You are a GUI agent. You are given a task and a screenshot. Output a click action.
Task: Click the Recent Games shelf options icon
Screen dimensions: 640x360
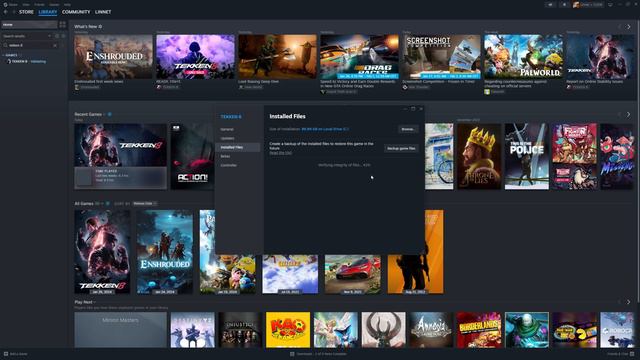point(109,114)
